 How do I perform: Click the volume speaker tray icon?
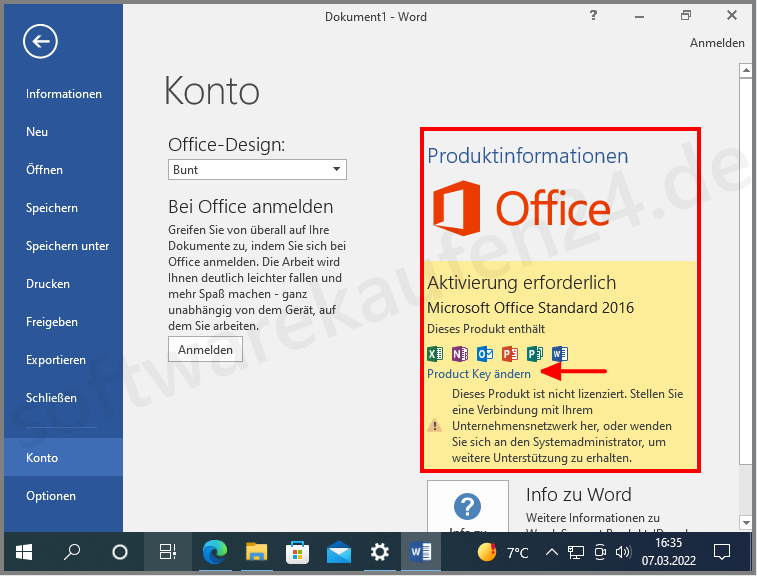click(623, 552)
